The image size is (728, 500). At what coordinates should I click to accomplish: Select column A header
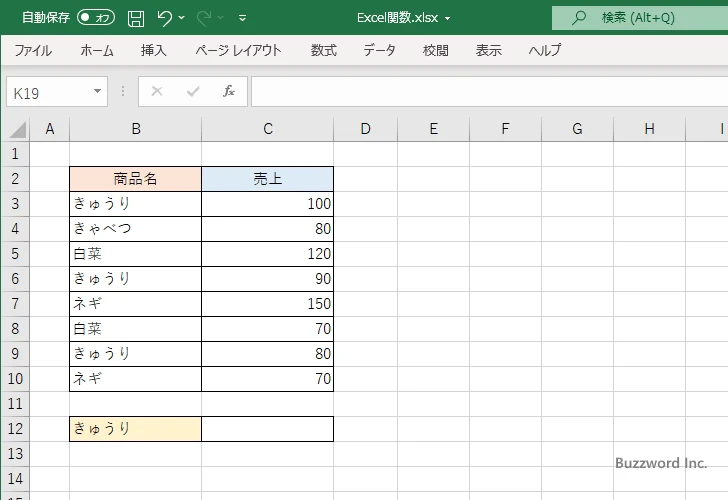(x=50, y=129)
